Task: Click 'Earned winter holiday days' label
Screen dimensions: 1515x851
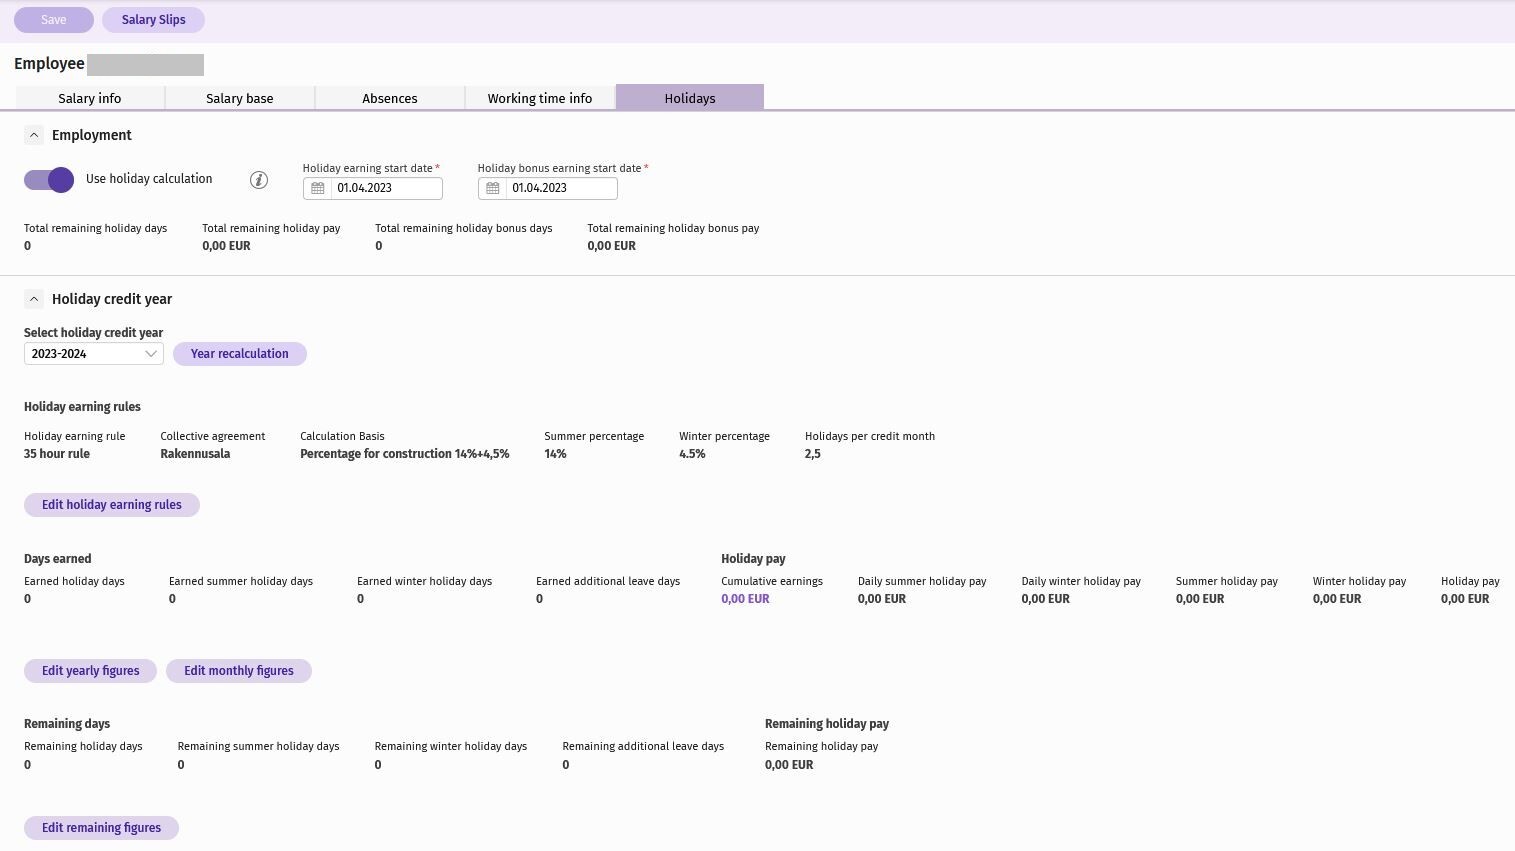Action: [425, 581]
